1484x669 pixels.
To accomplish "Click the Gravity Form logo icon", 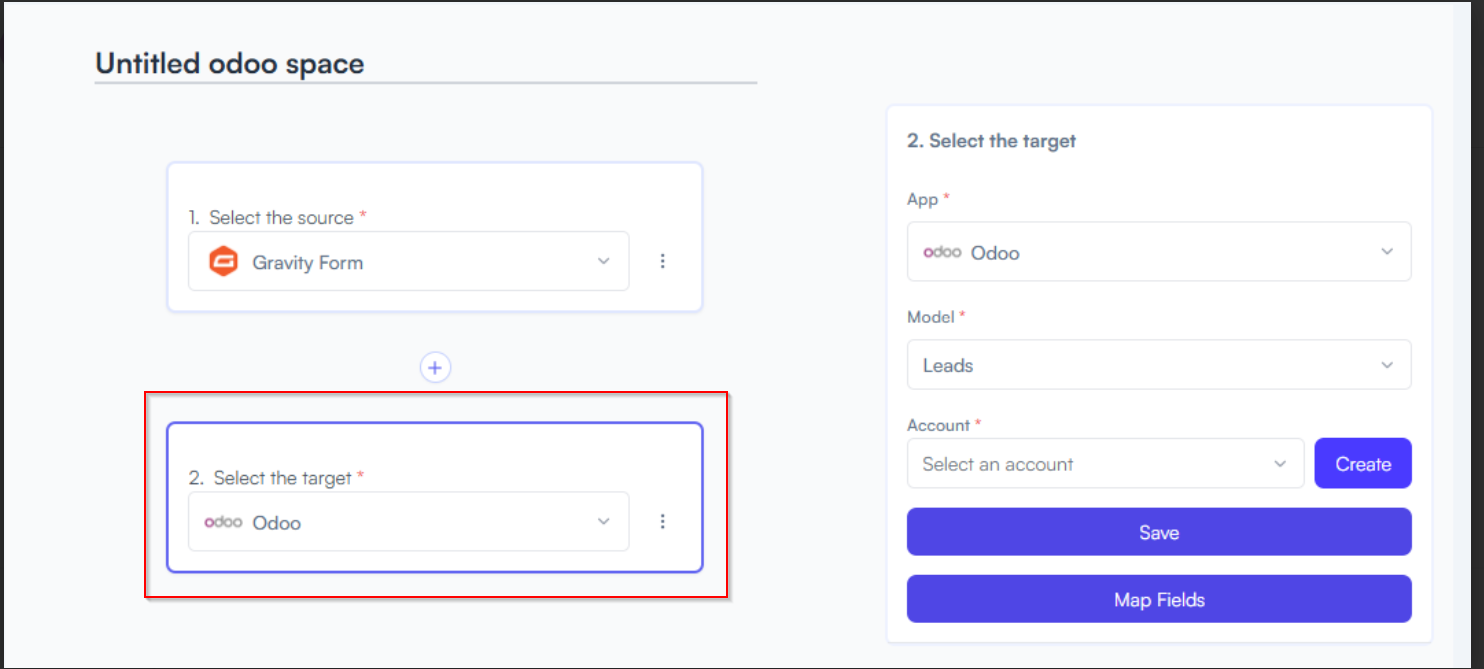I will (x=223, y=262).
